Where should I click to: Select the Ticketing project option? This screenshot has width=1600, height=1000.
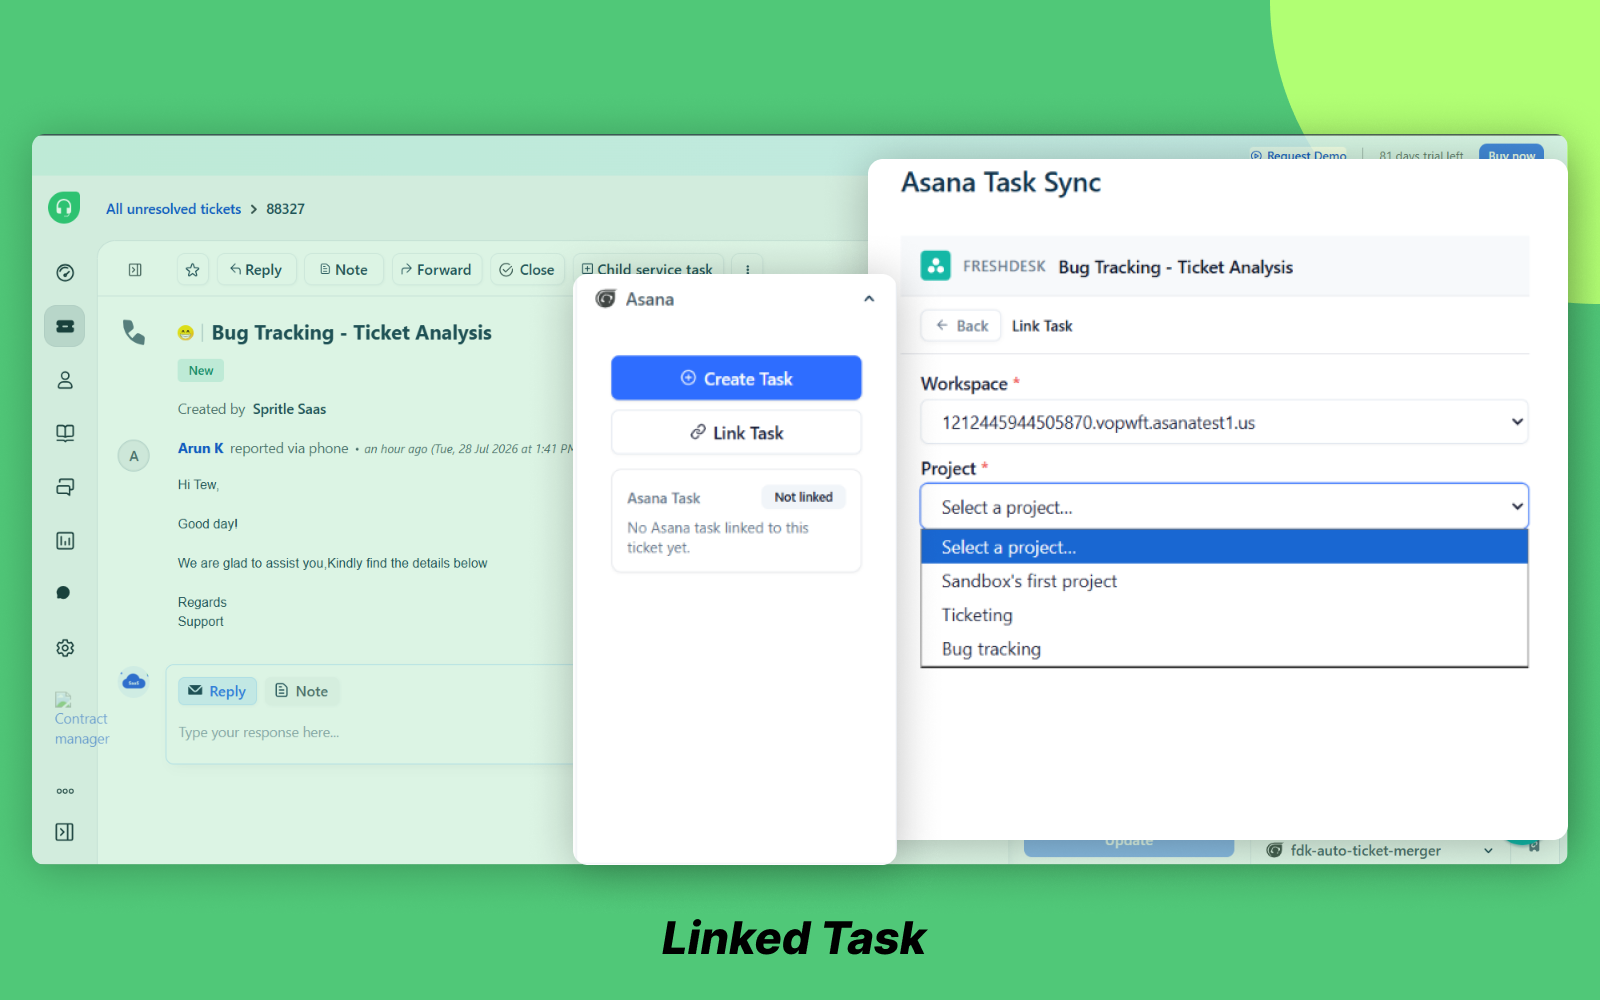1224,615
